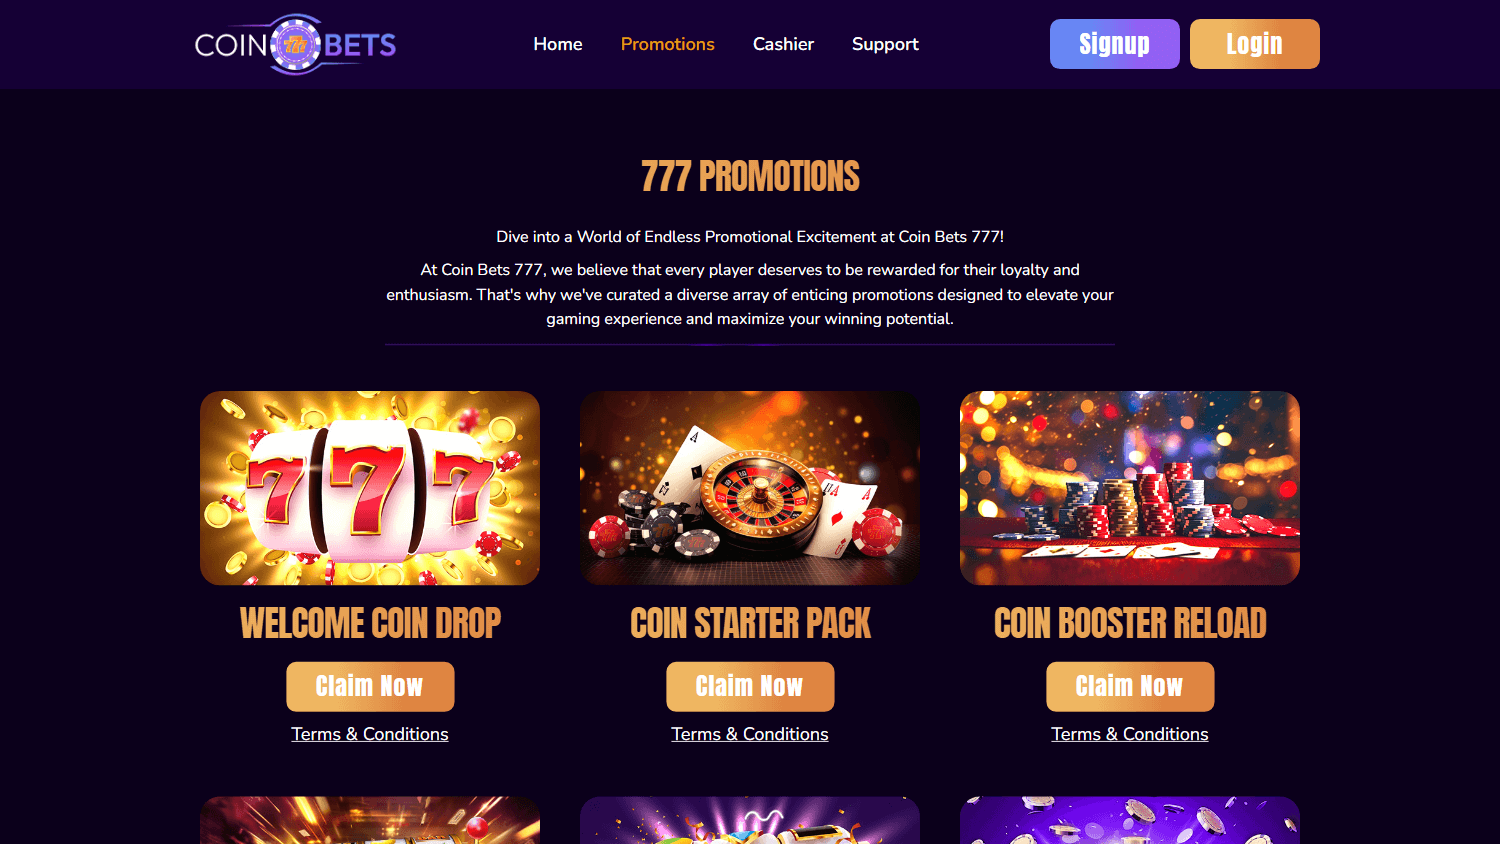View Coin Starter Pack Terms & Conditions
Screen dimensions: 1500x844
tap(750, 734)
